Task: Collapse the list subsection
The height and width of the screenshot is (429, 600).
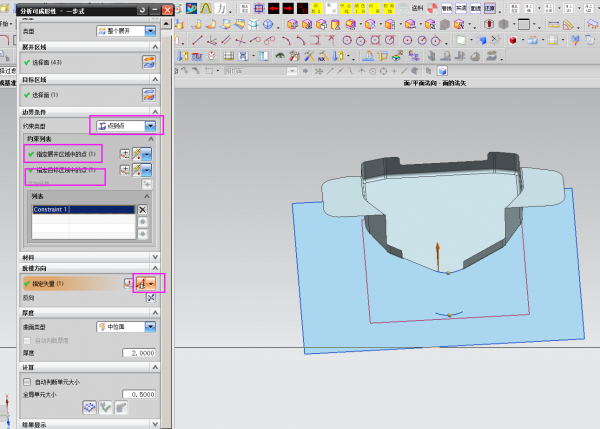Action: (147, 196)
